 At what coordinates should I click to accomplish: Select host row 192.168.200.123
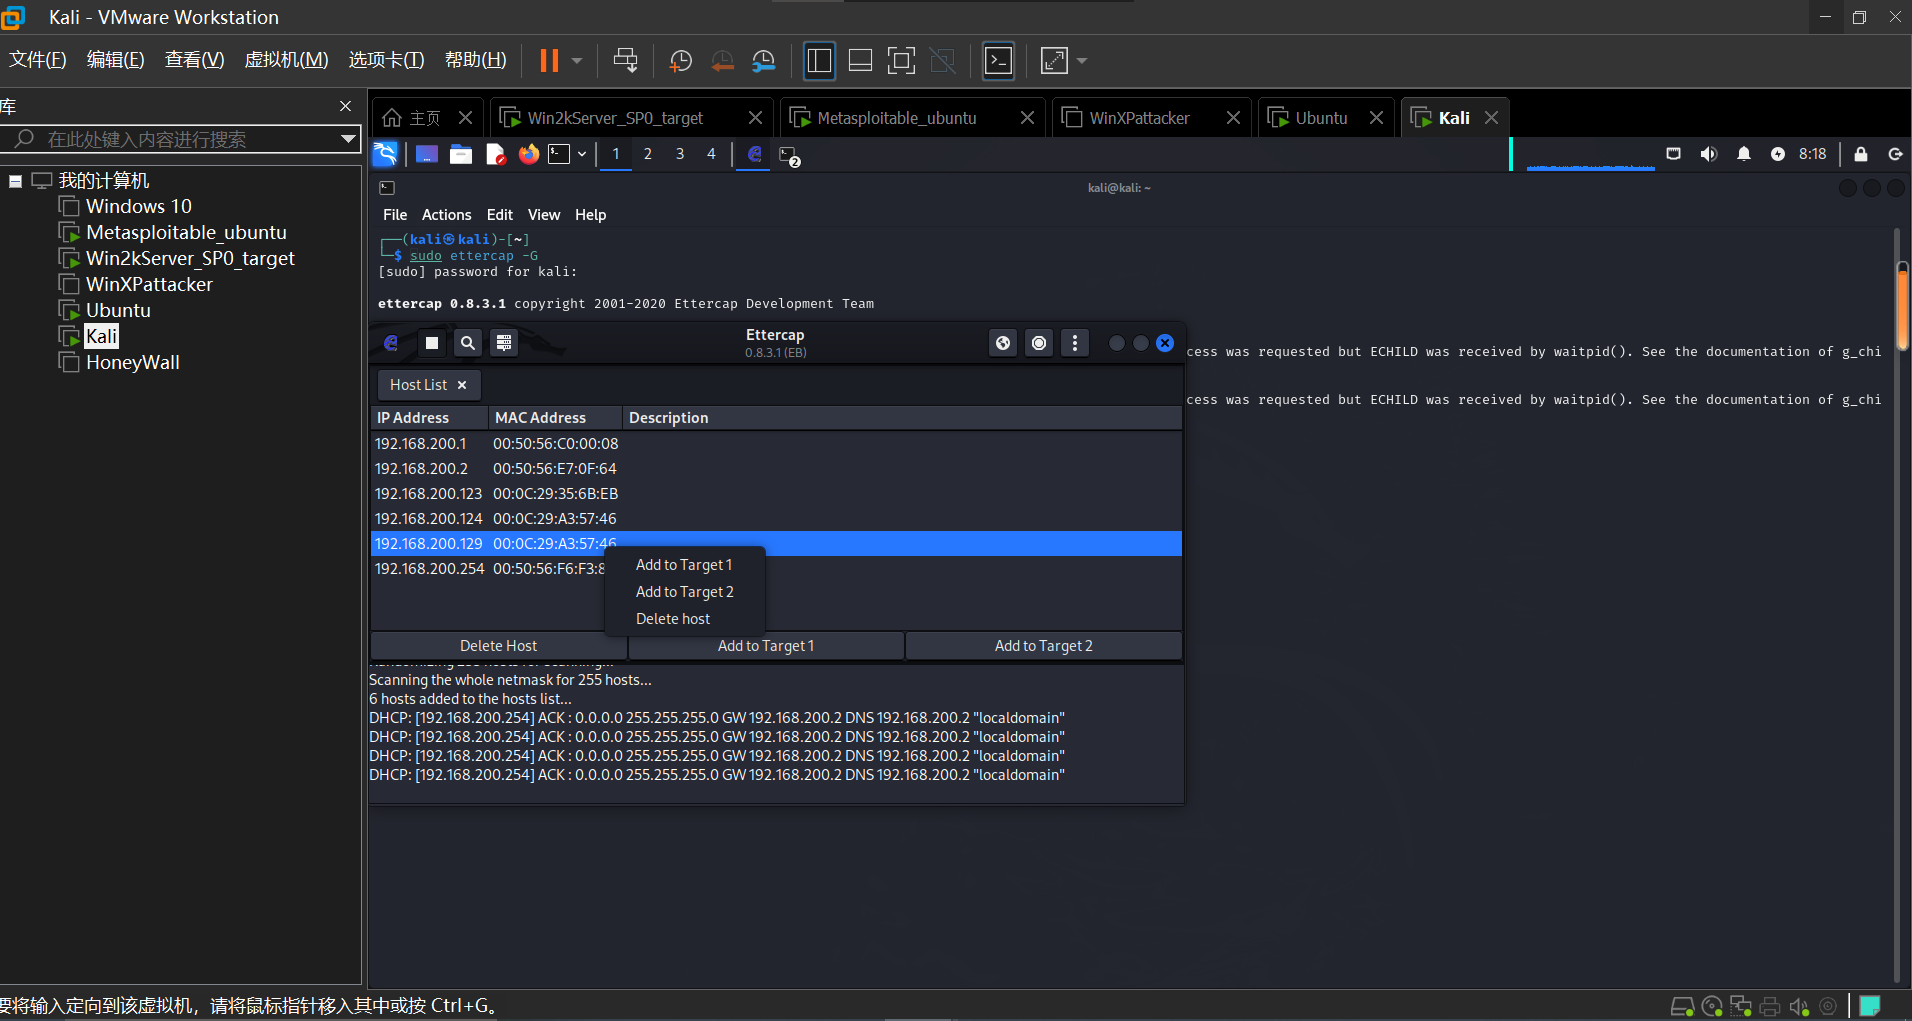(776, 494)
